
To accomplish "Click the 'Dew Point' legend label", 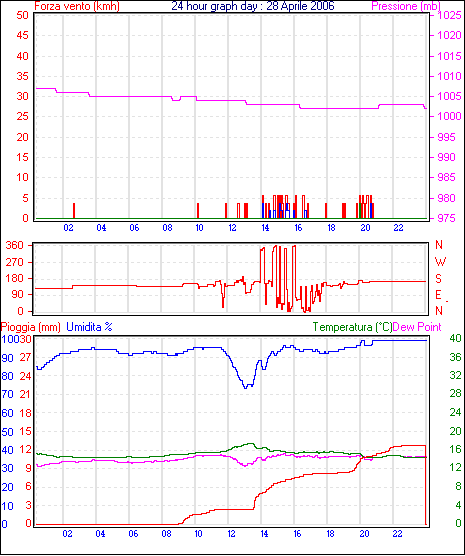I will click(417, 327).
